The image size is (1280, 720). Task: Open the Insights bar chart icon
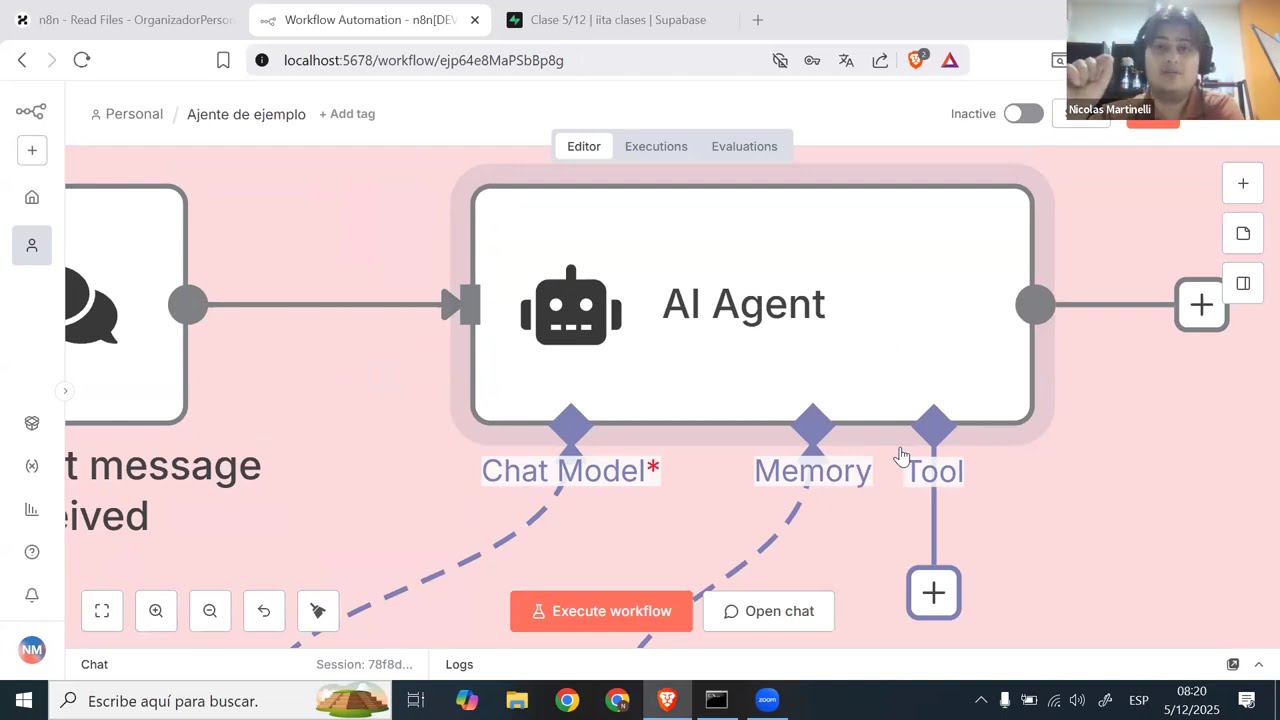(32, 509)
